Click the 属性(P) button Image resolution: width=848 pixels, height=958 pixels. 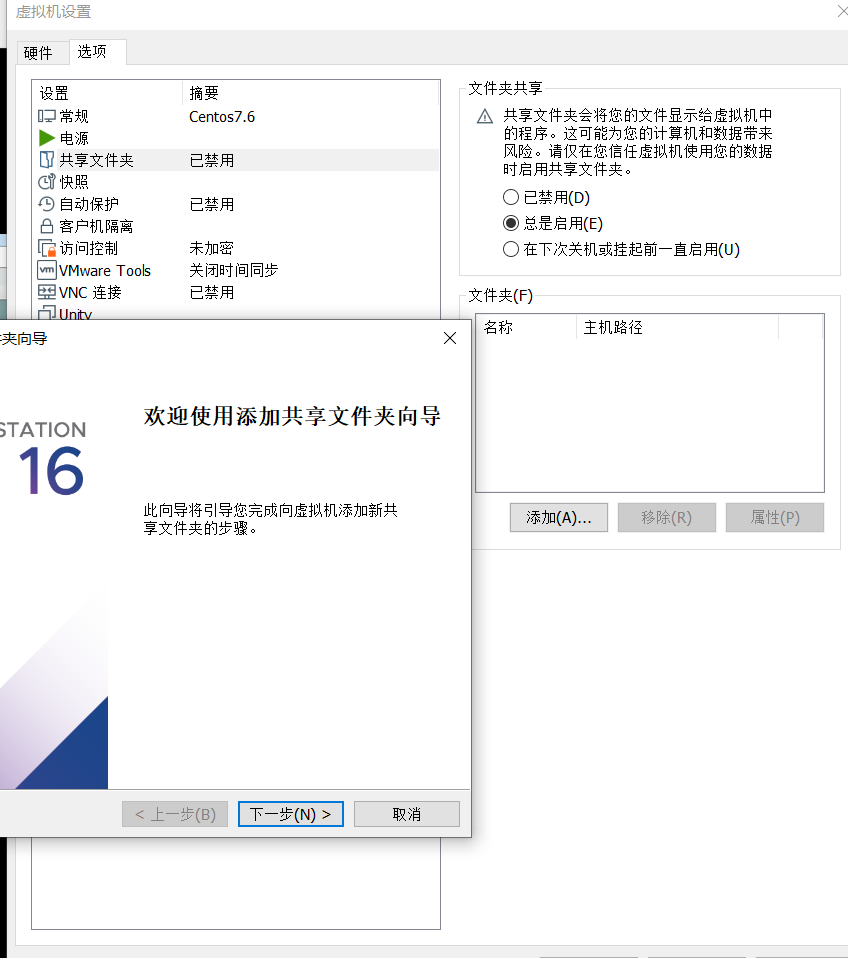pos(775,517)
